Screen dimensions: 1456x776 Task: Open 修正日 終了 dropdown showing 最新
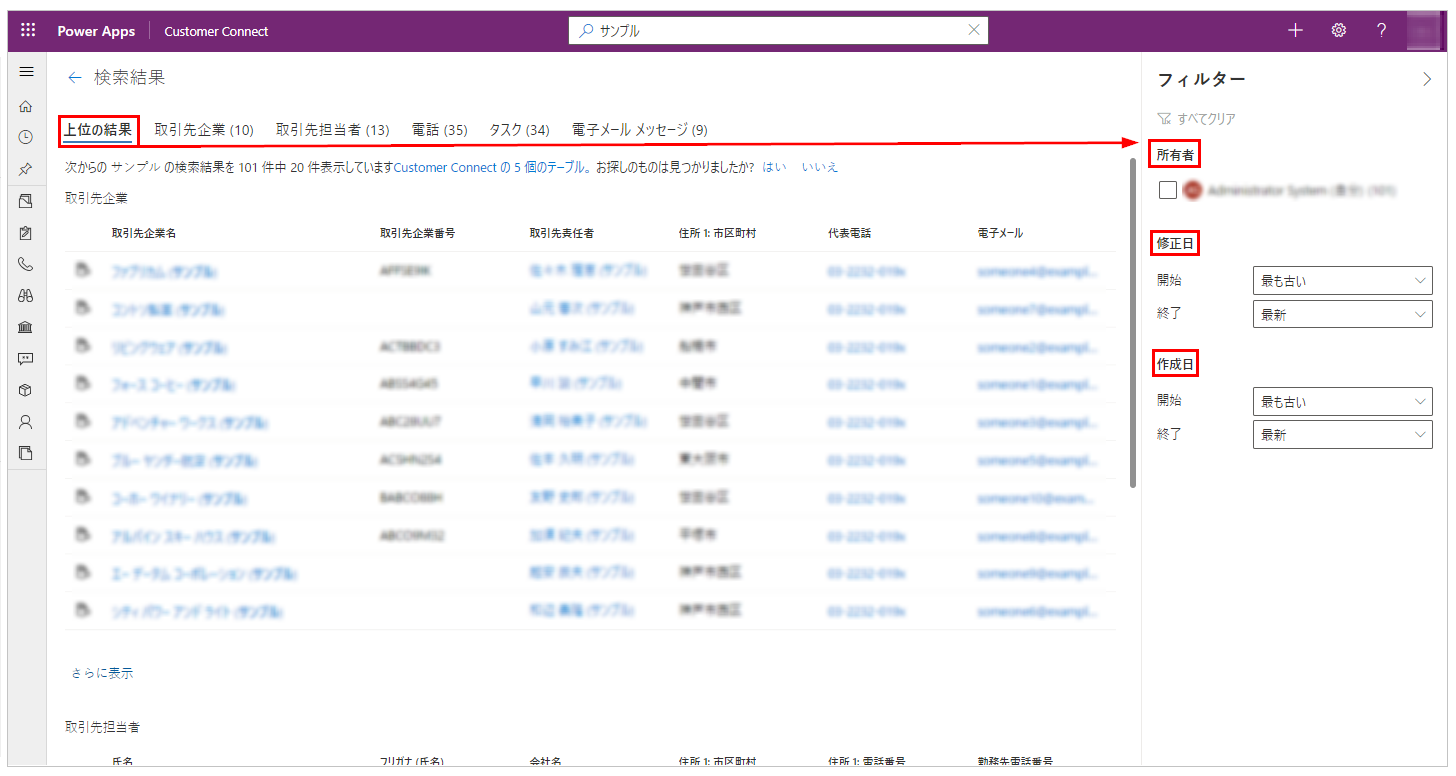(1342, 314)
